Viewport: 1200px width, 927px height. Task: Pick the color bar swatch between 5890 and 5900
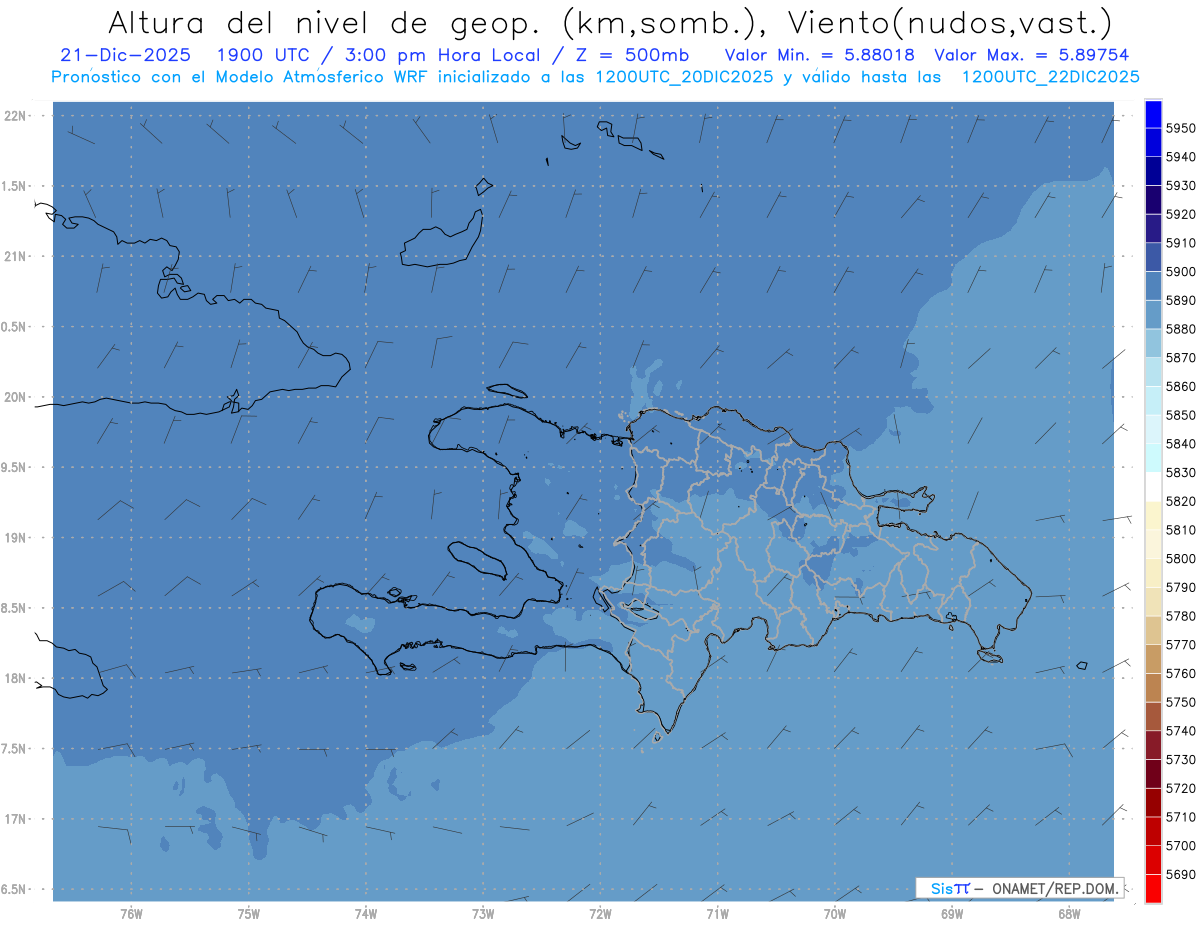(1153, 286)
